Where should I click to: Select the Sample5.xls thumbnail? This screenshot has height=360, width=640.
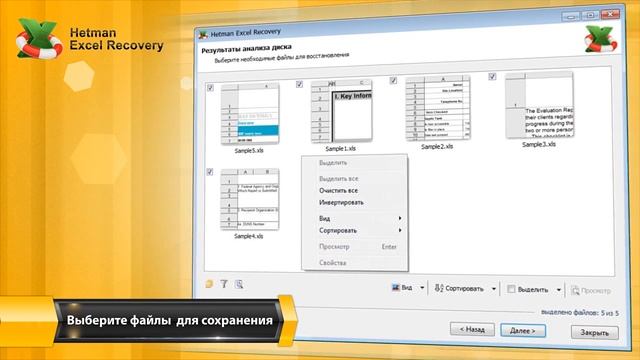[x=250, y=114]
